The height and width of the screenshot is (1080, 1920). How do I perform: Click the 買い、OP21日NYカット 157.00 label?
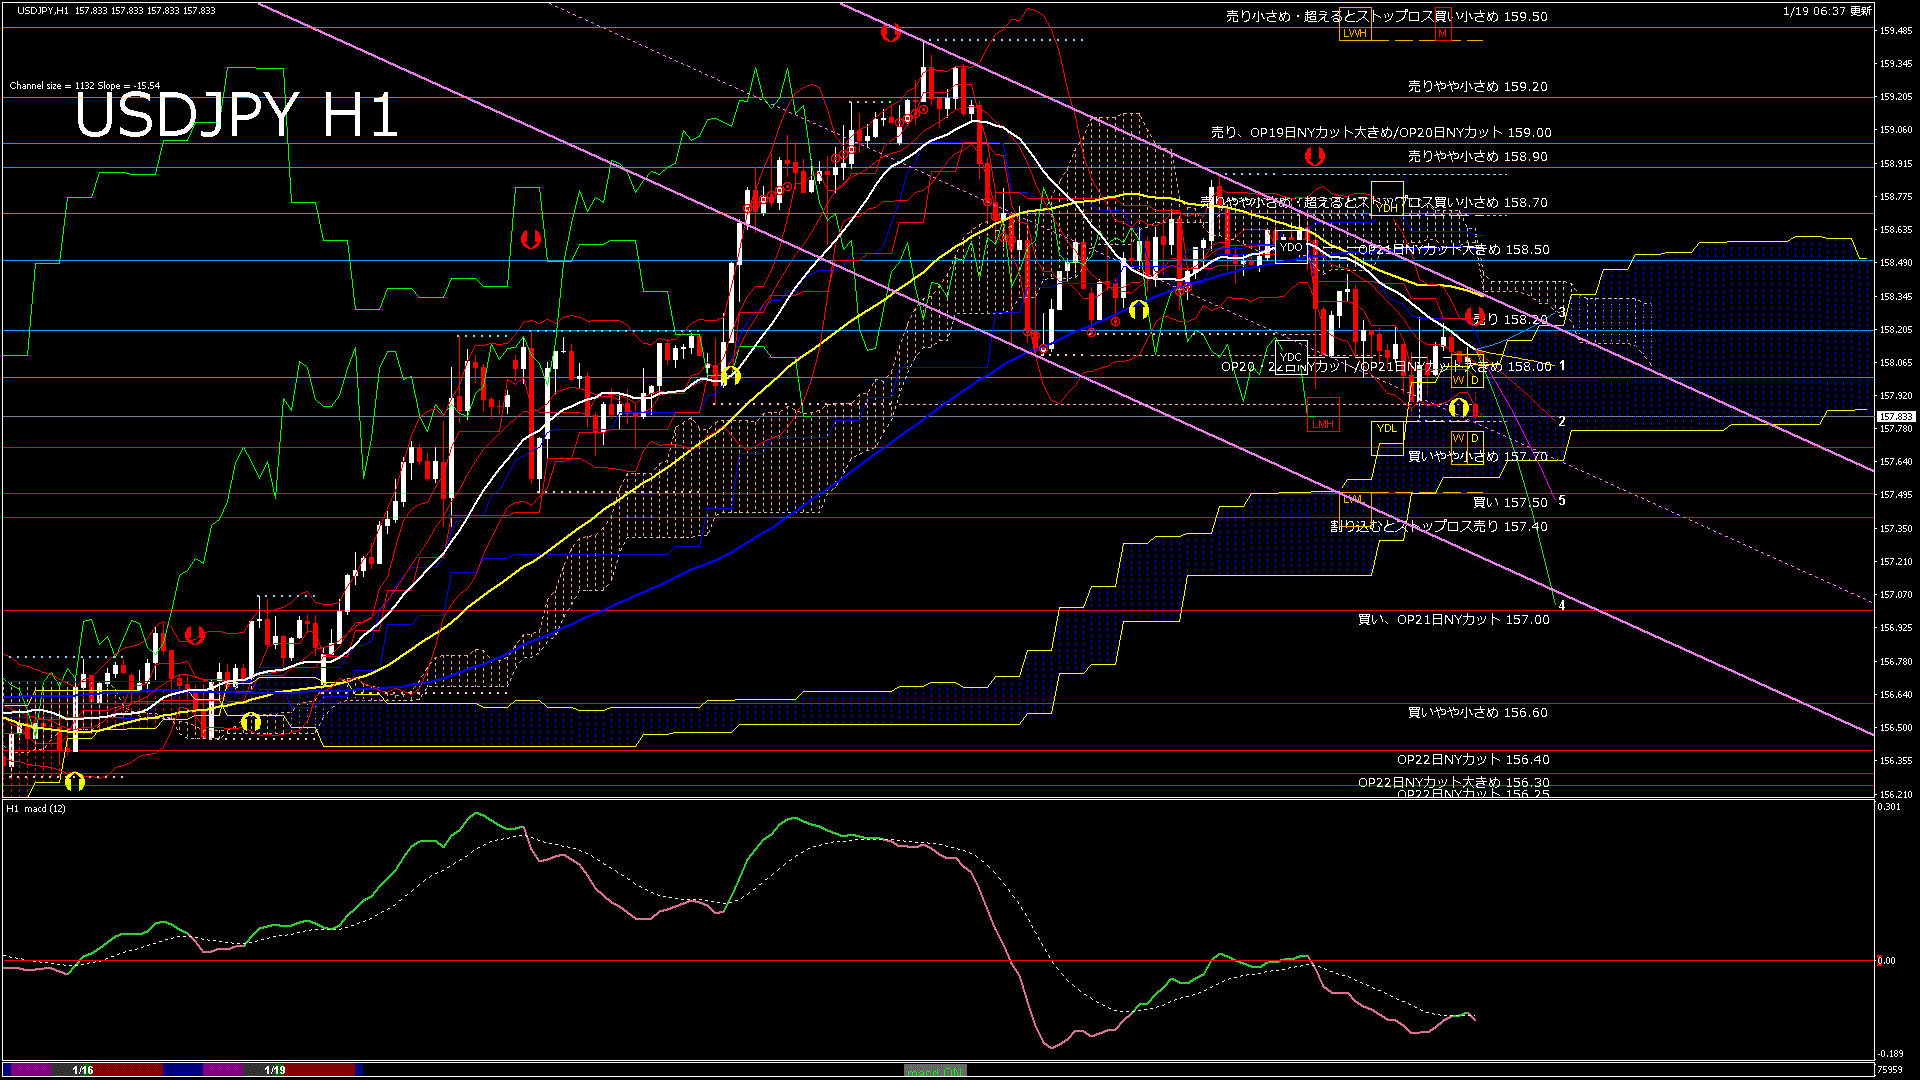1453,620
